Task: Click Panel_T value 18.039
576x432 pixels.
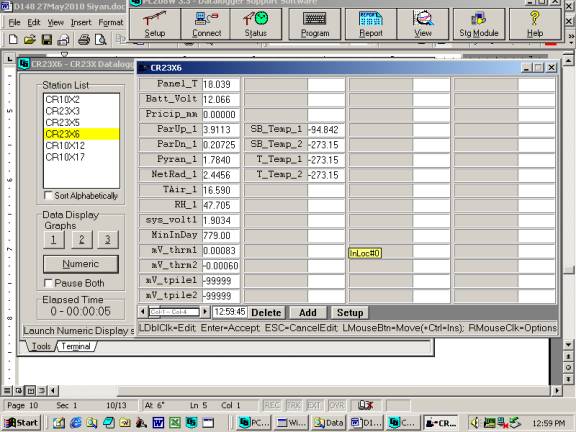Action: coord(221,84)
